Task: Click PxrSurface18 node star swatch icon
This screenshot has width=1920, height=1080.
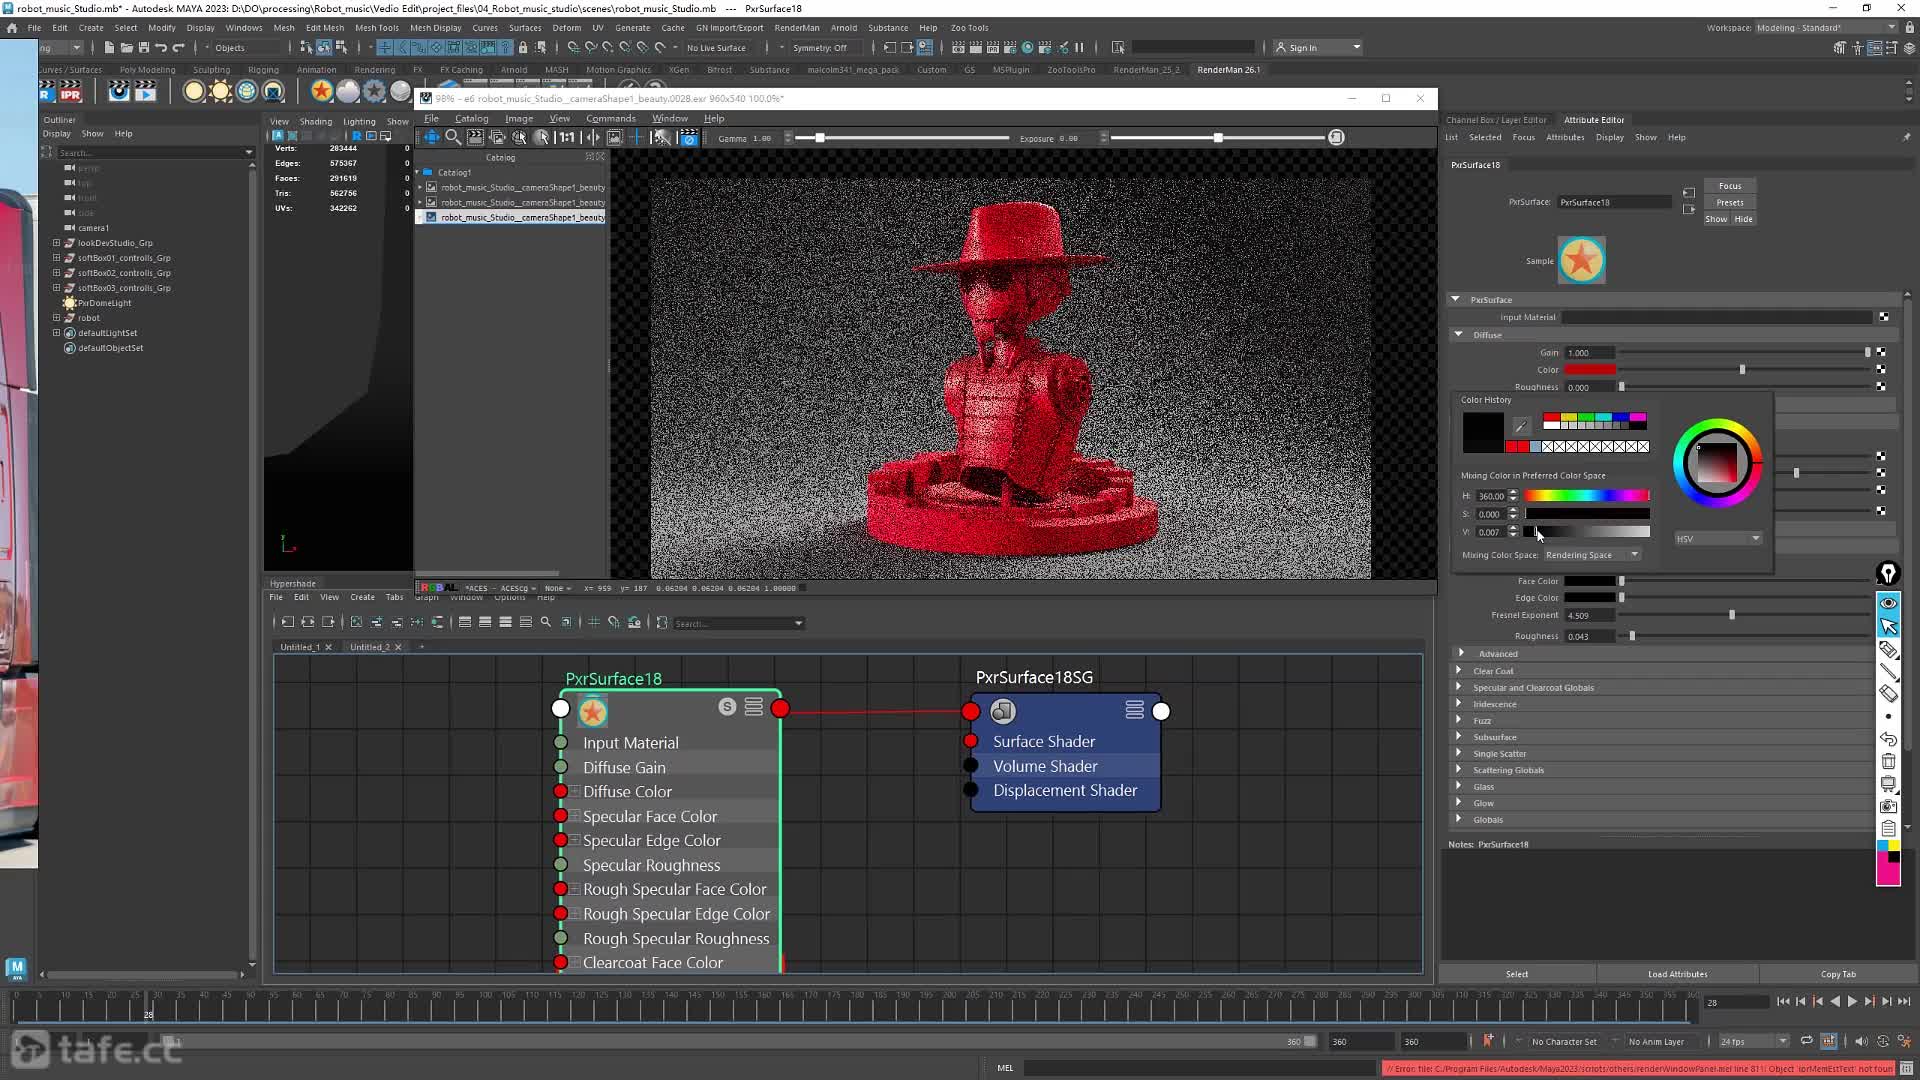Action: (x=593, y=712)
